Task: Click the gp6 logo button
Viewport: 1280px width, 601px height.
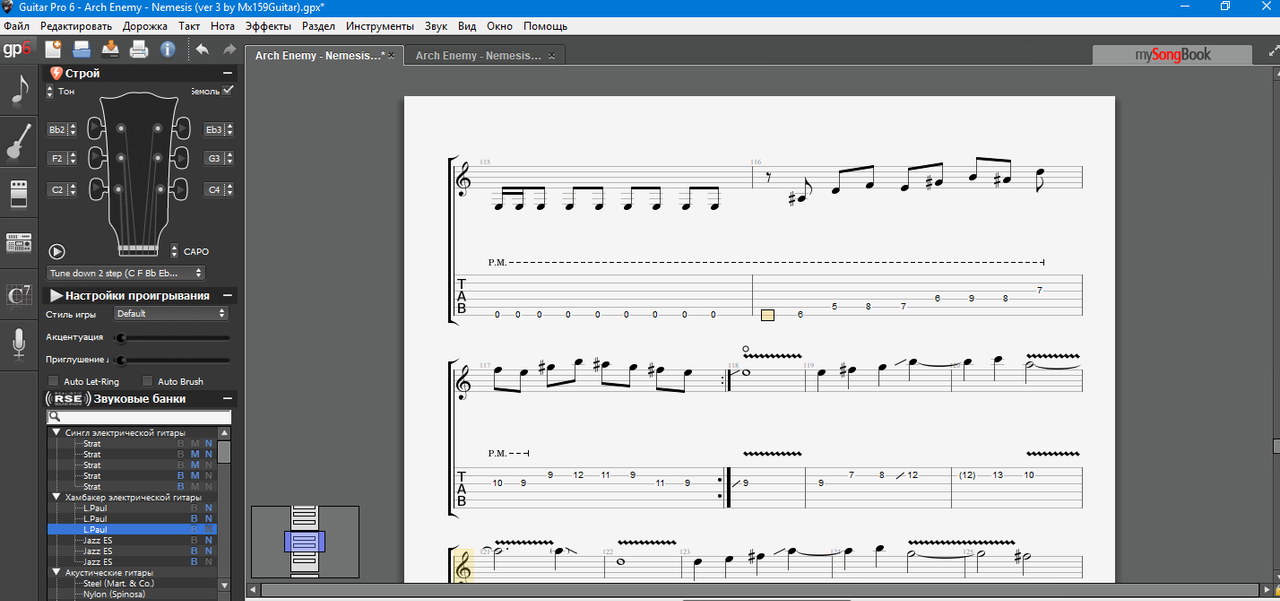Action: [18, 49]
